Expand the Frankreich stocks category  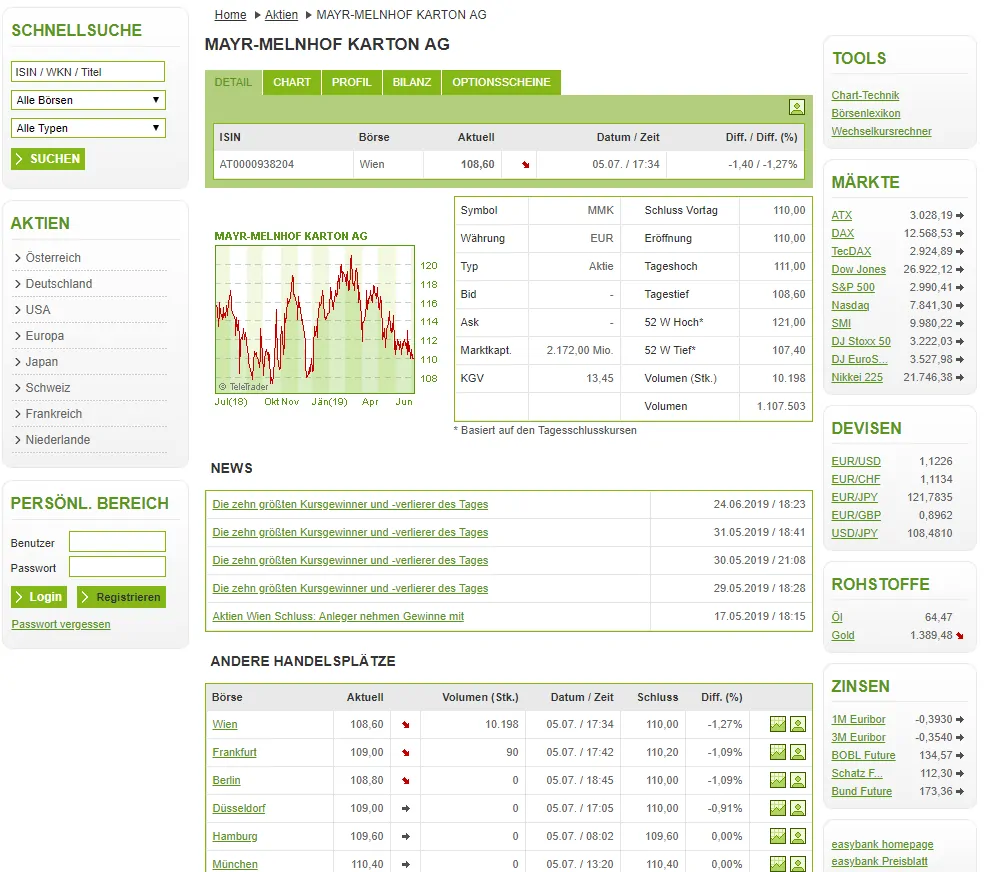click(x=48, y=413)
